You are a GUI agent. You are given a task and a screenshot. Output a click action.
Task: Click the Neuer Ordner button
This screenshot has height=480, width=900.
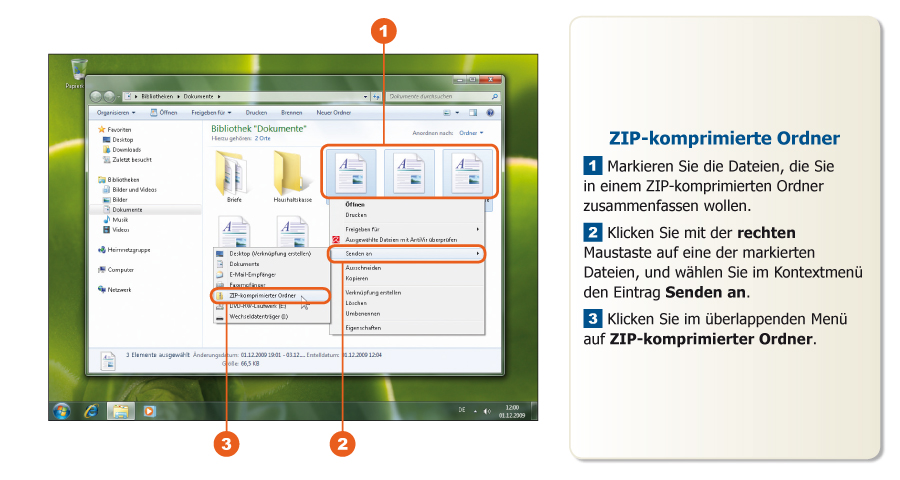click(x=333, y=113)
